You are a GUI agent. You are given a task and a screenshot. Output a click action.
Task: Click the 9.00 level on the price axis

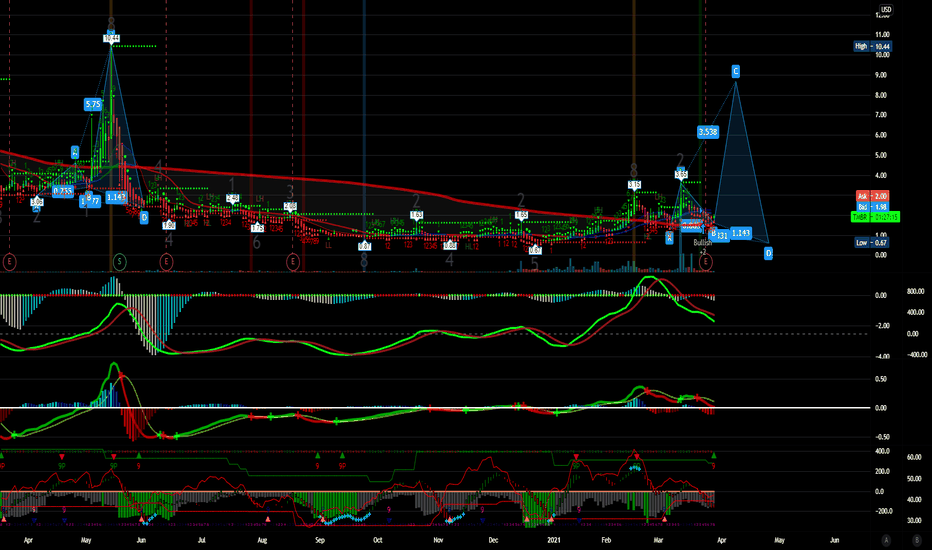(x=882, y=75)
